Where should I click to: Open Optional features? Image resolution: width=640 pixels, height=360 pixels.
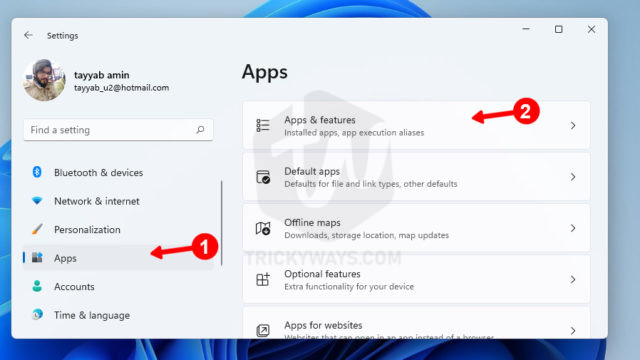click(416, 279)
